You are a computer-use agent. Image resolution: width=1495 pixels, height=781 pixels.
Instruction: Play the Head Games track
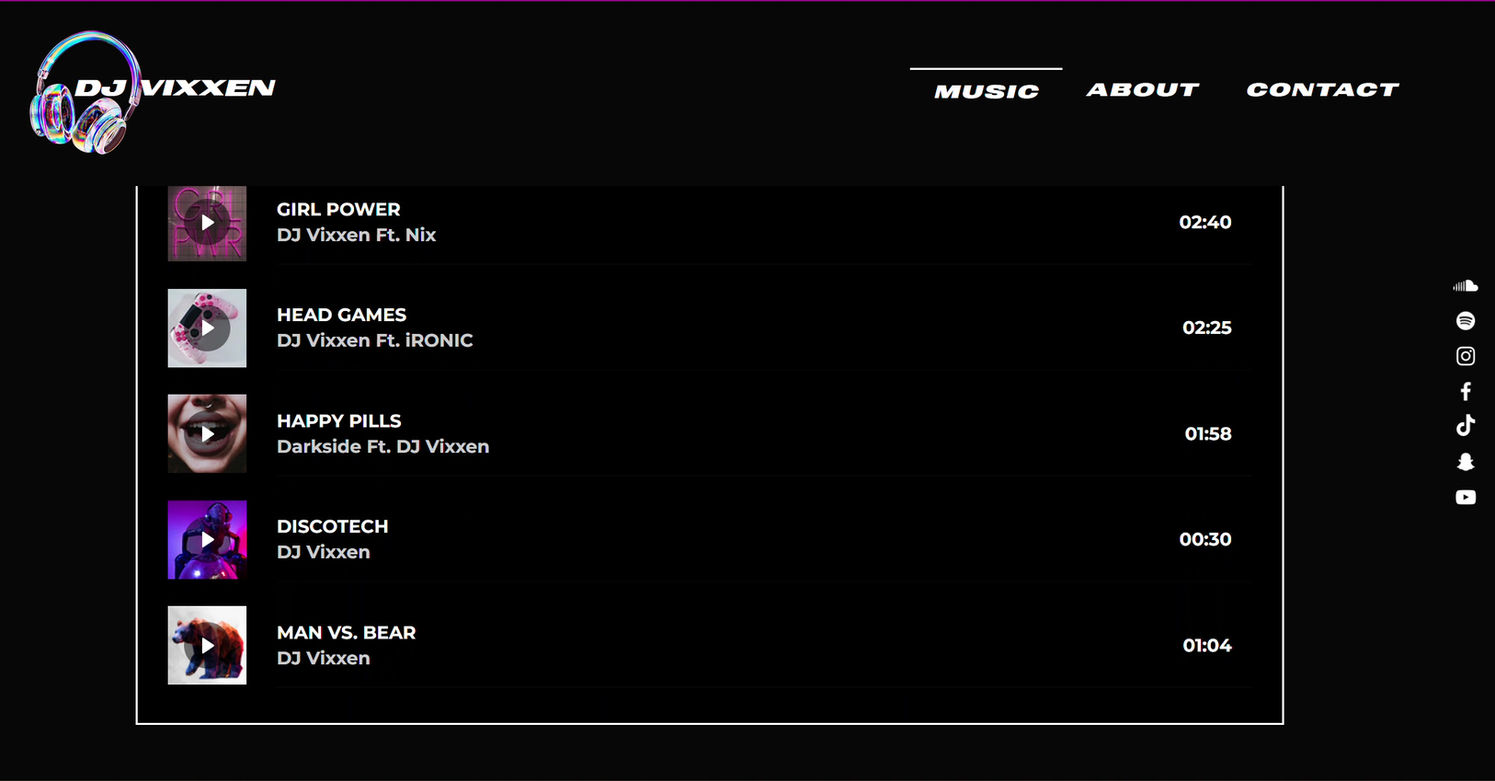(x=207, y=328)
